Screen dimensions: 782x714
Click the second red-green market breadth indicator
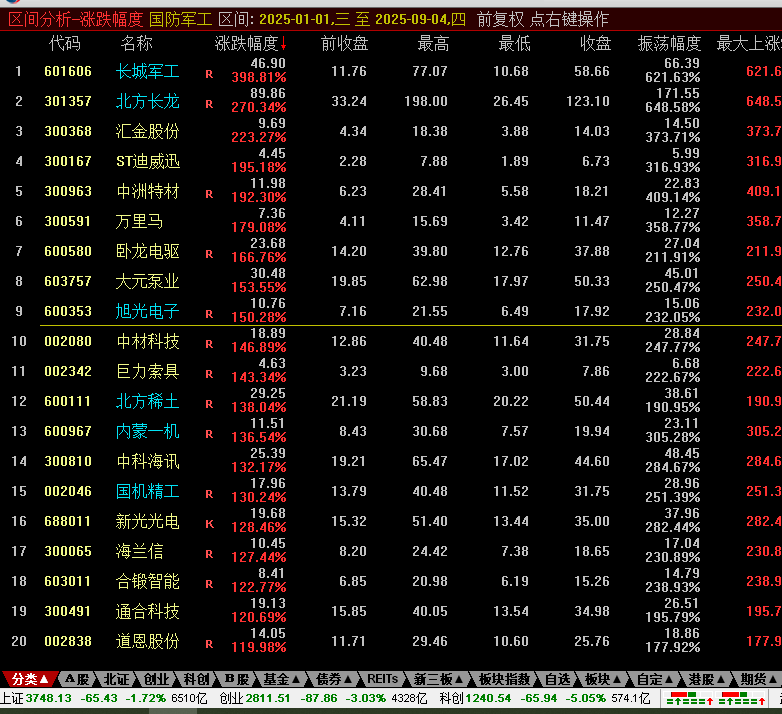(x=742, y=698)
